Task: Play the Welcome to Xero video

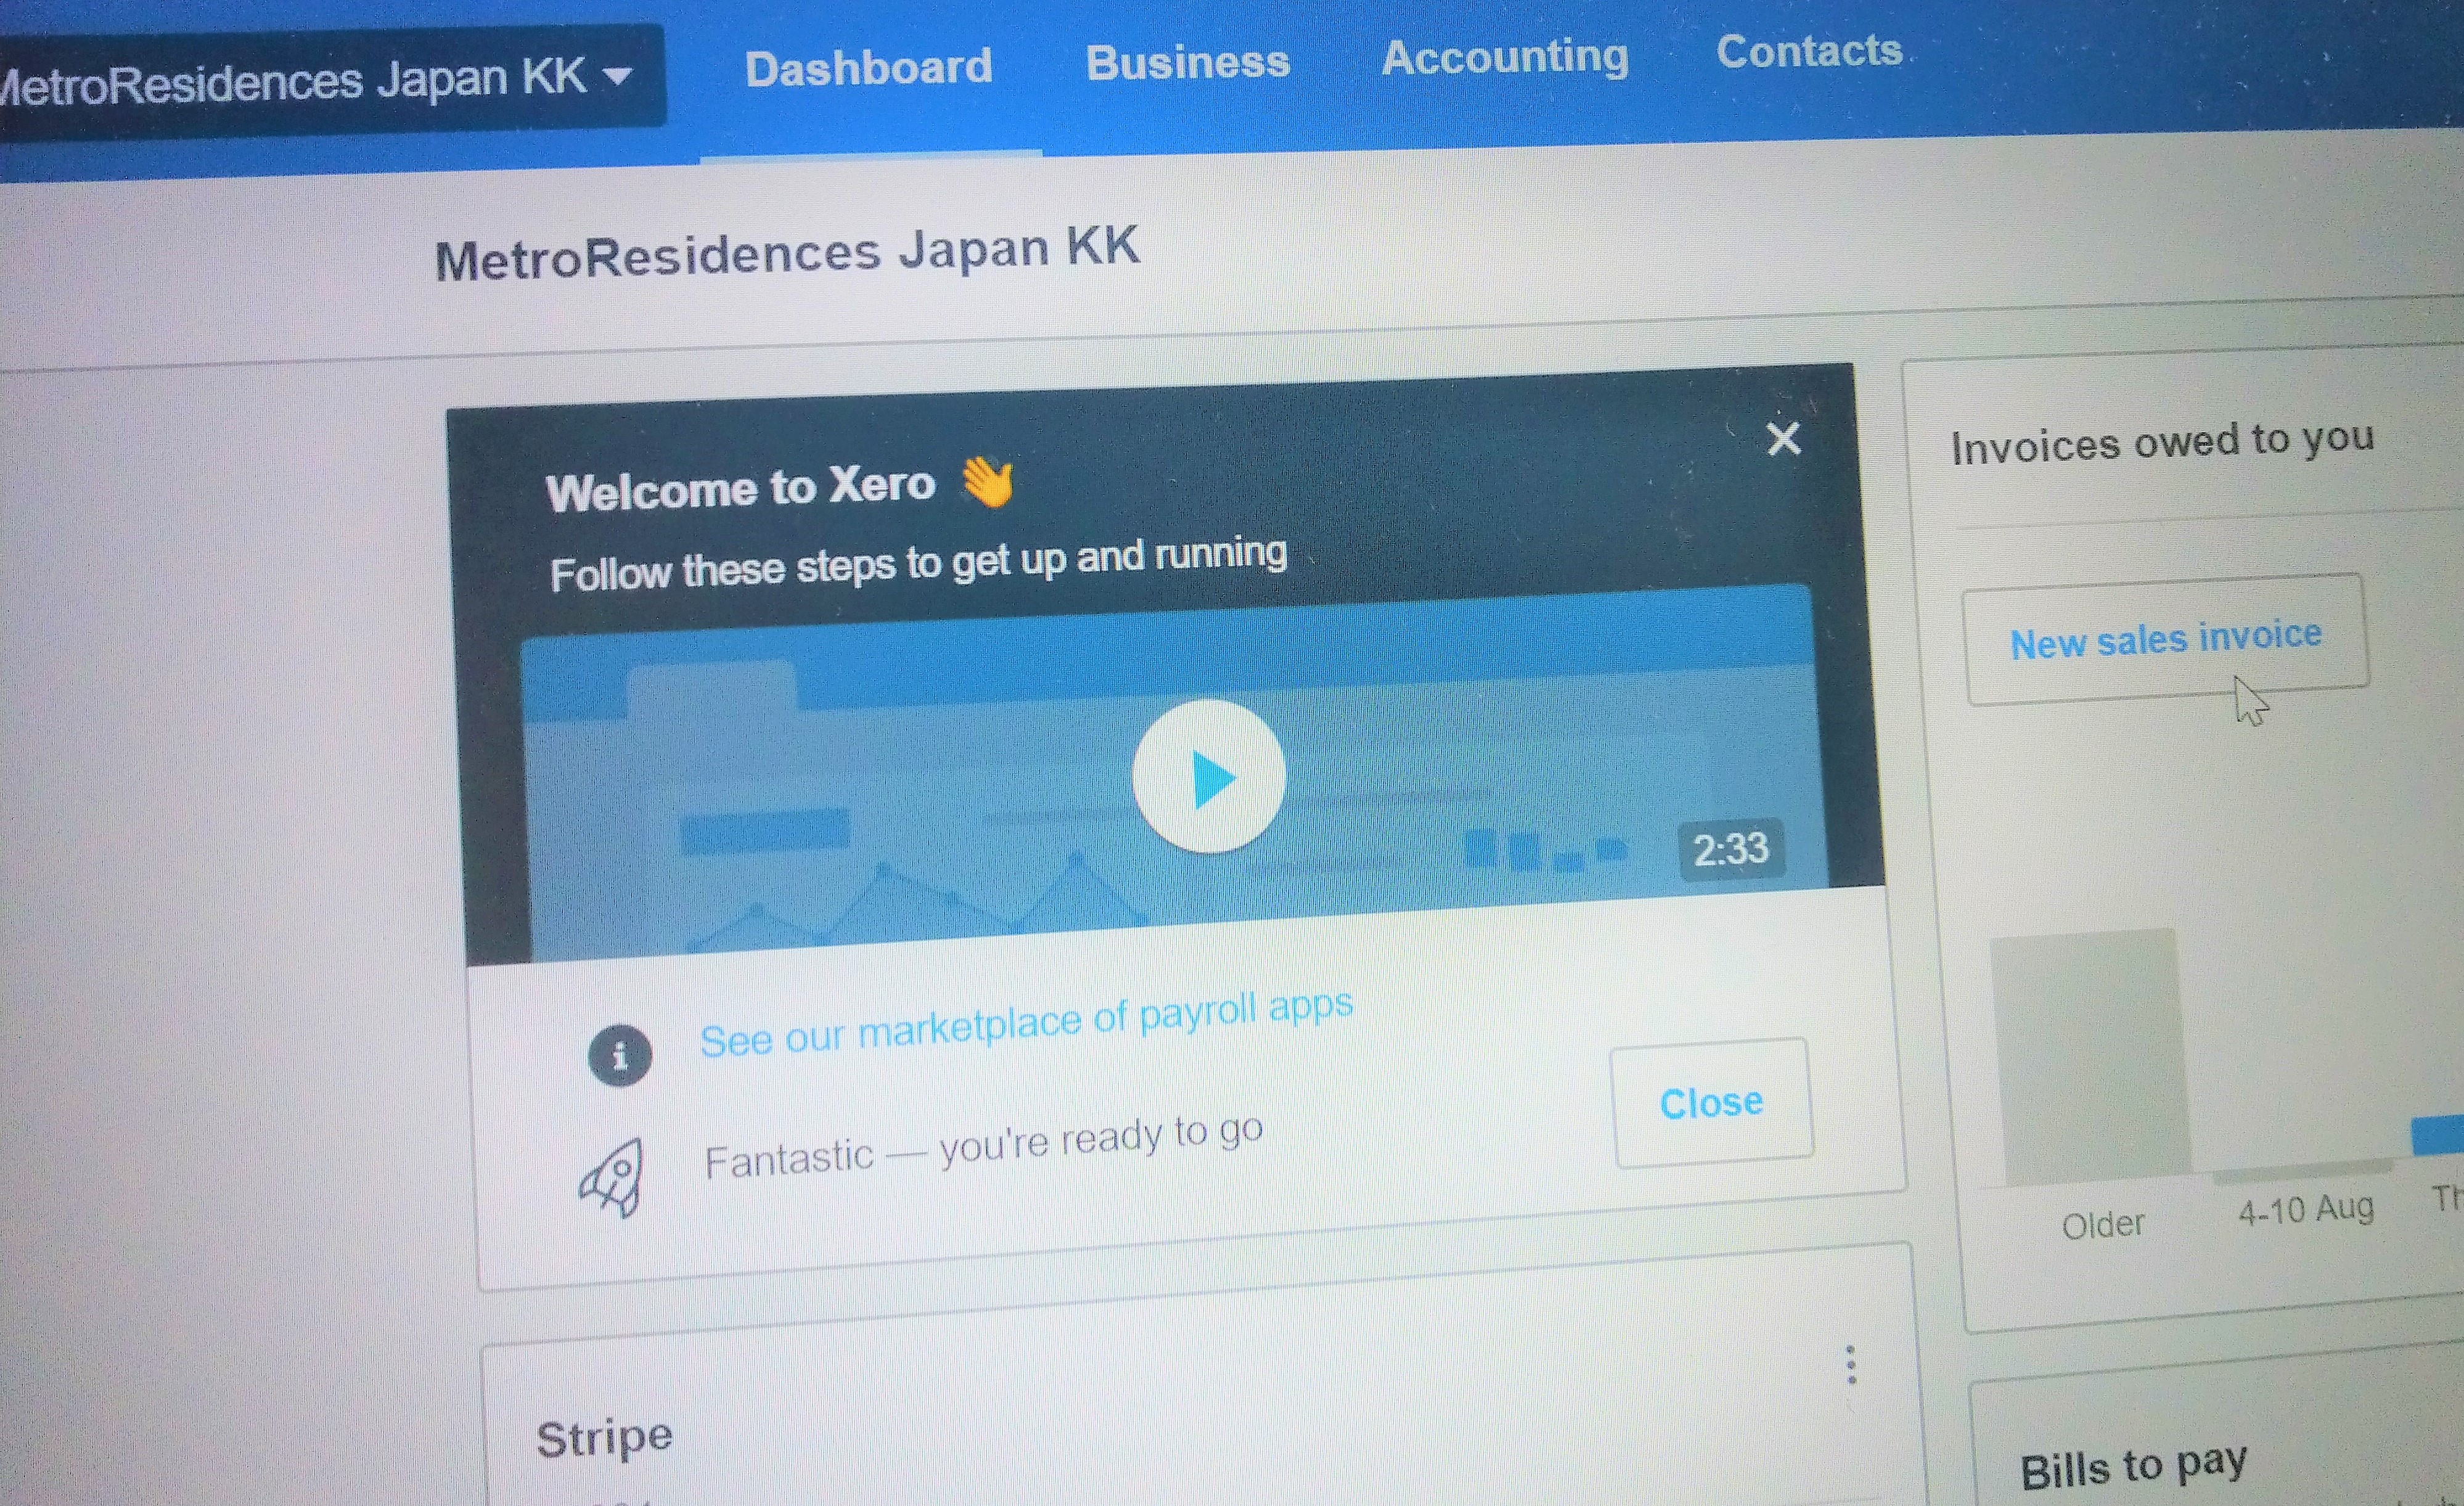Action: pyautogui.click(x=1208, y=776)
